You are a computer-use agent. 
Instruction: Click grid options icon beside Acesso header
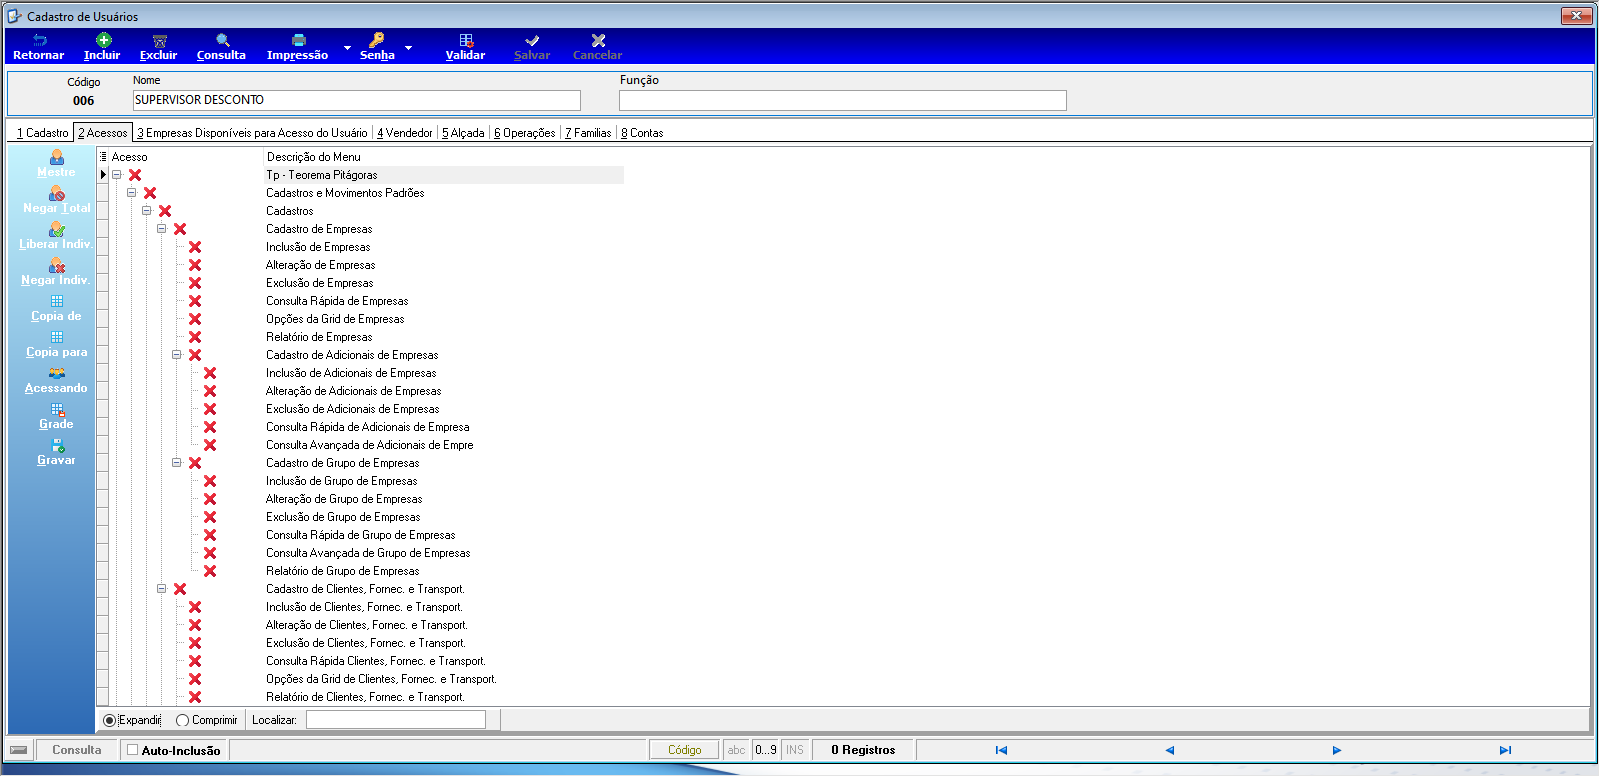[x=103, y=157]
